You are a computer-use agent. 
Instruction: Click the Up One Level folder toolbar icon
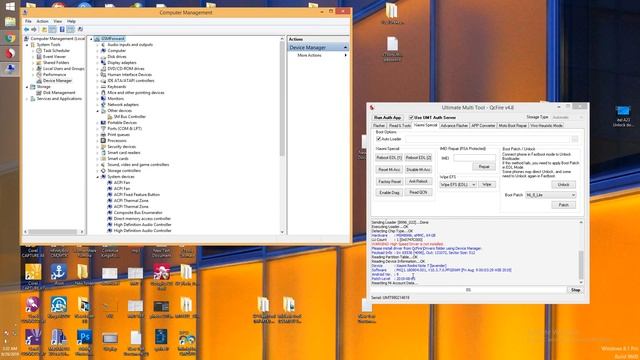pyautogui.click(x=44, y=29)
